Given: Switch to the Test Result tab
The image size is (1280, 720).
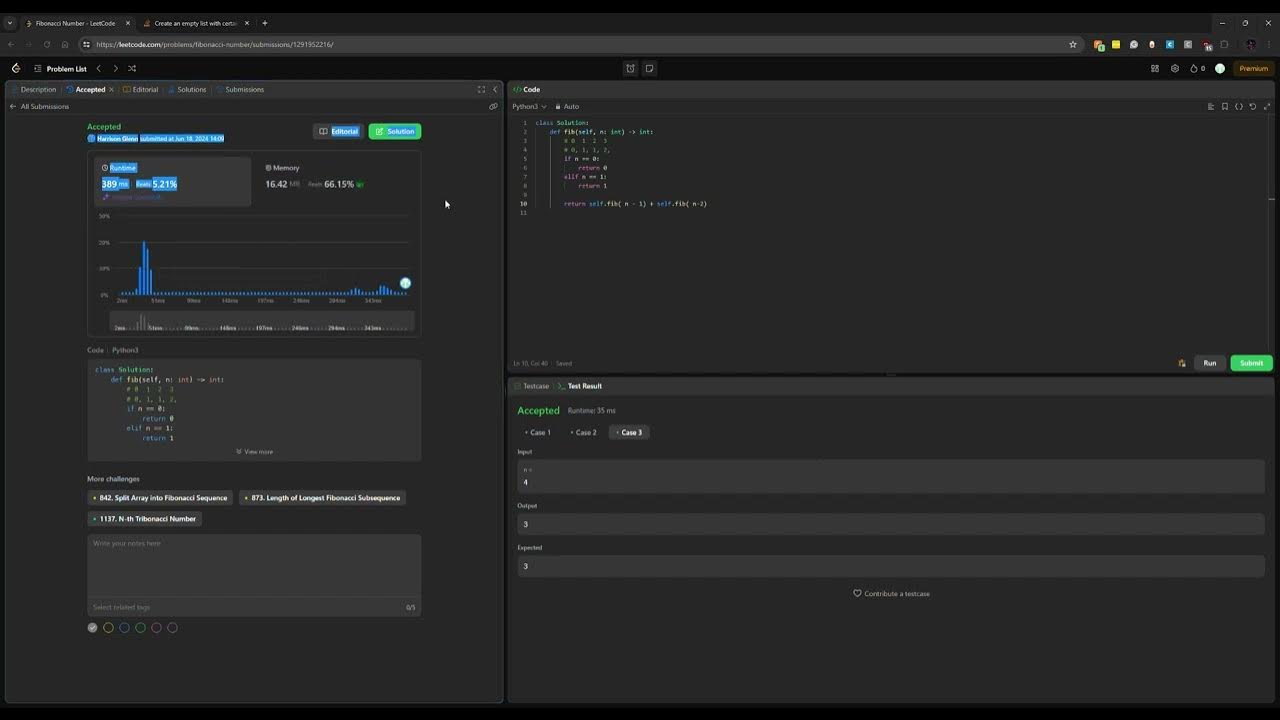Looking at the screenshot, I should (580, 386).
